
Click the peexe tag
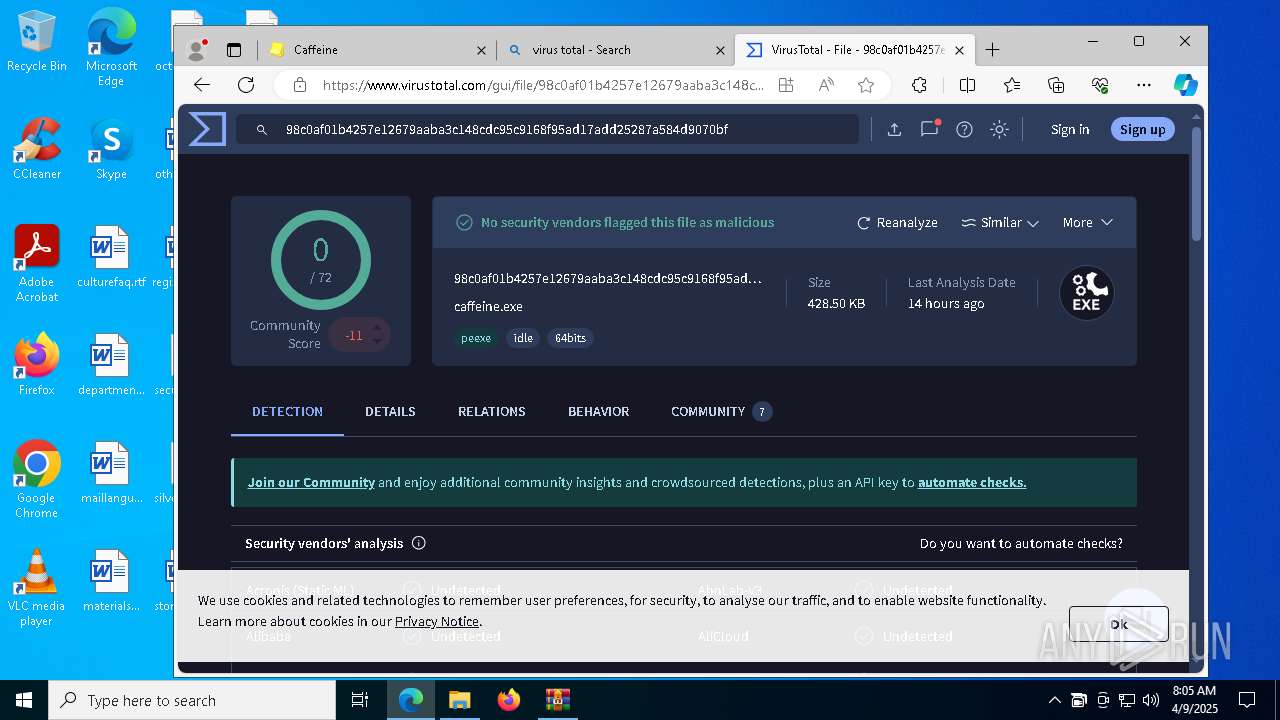point(476,338)
